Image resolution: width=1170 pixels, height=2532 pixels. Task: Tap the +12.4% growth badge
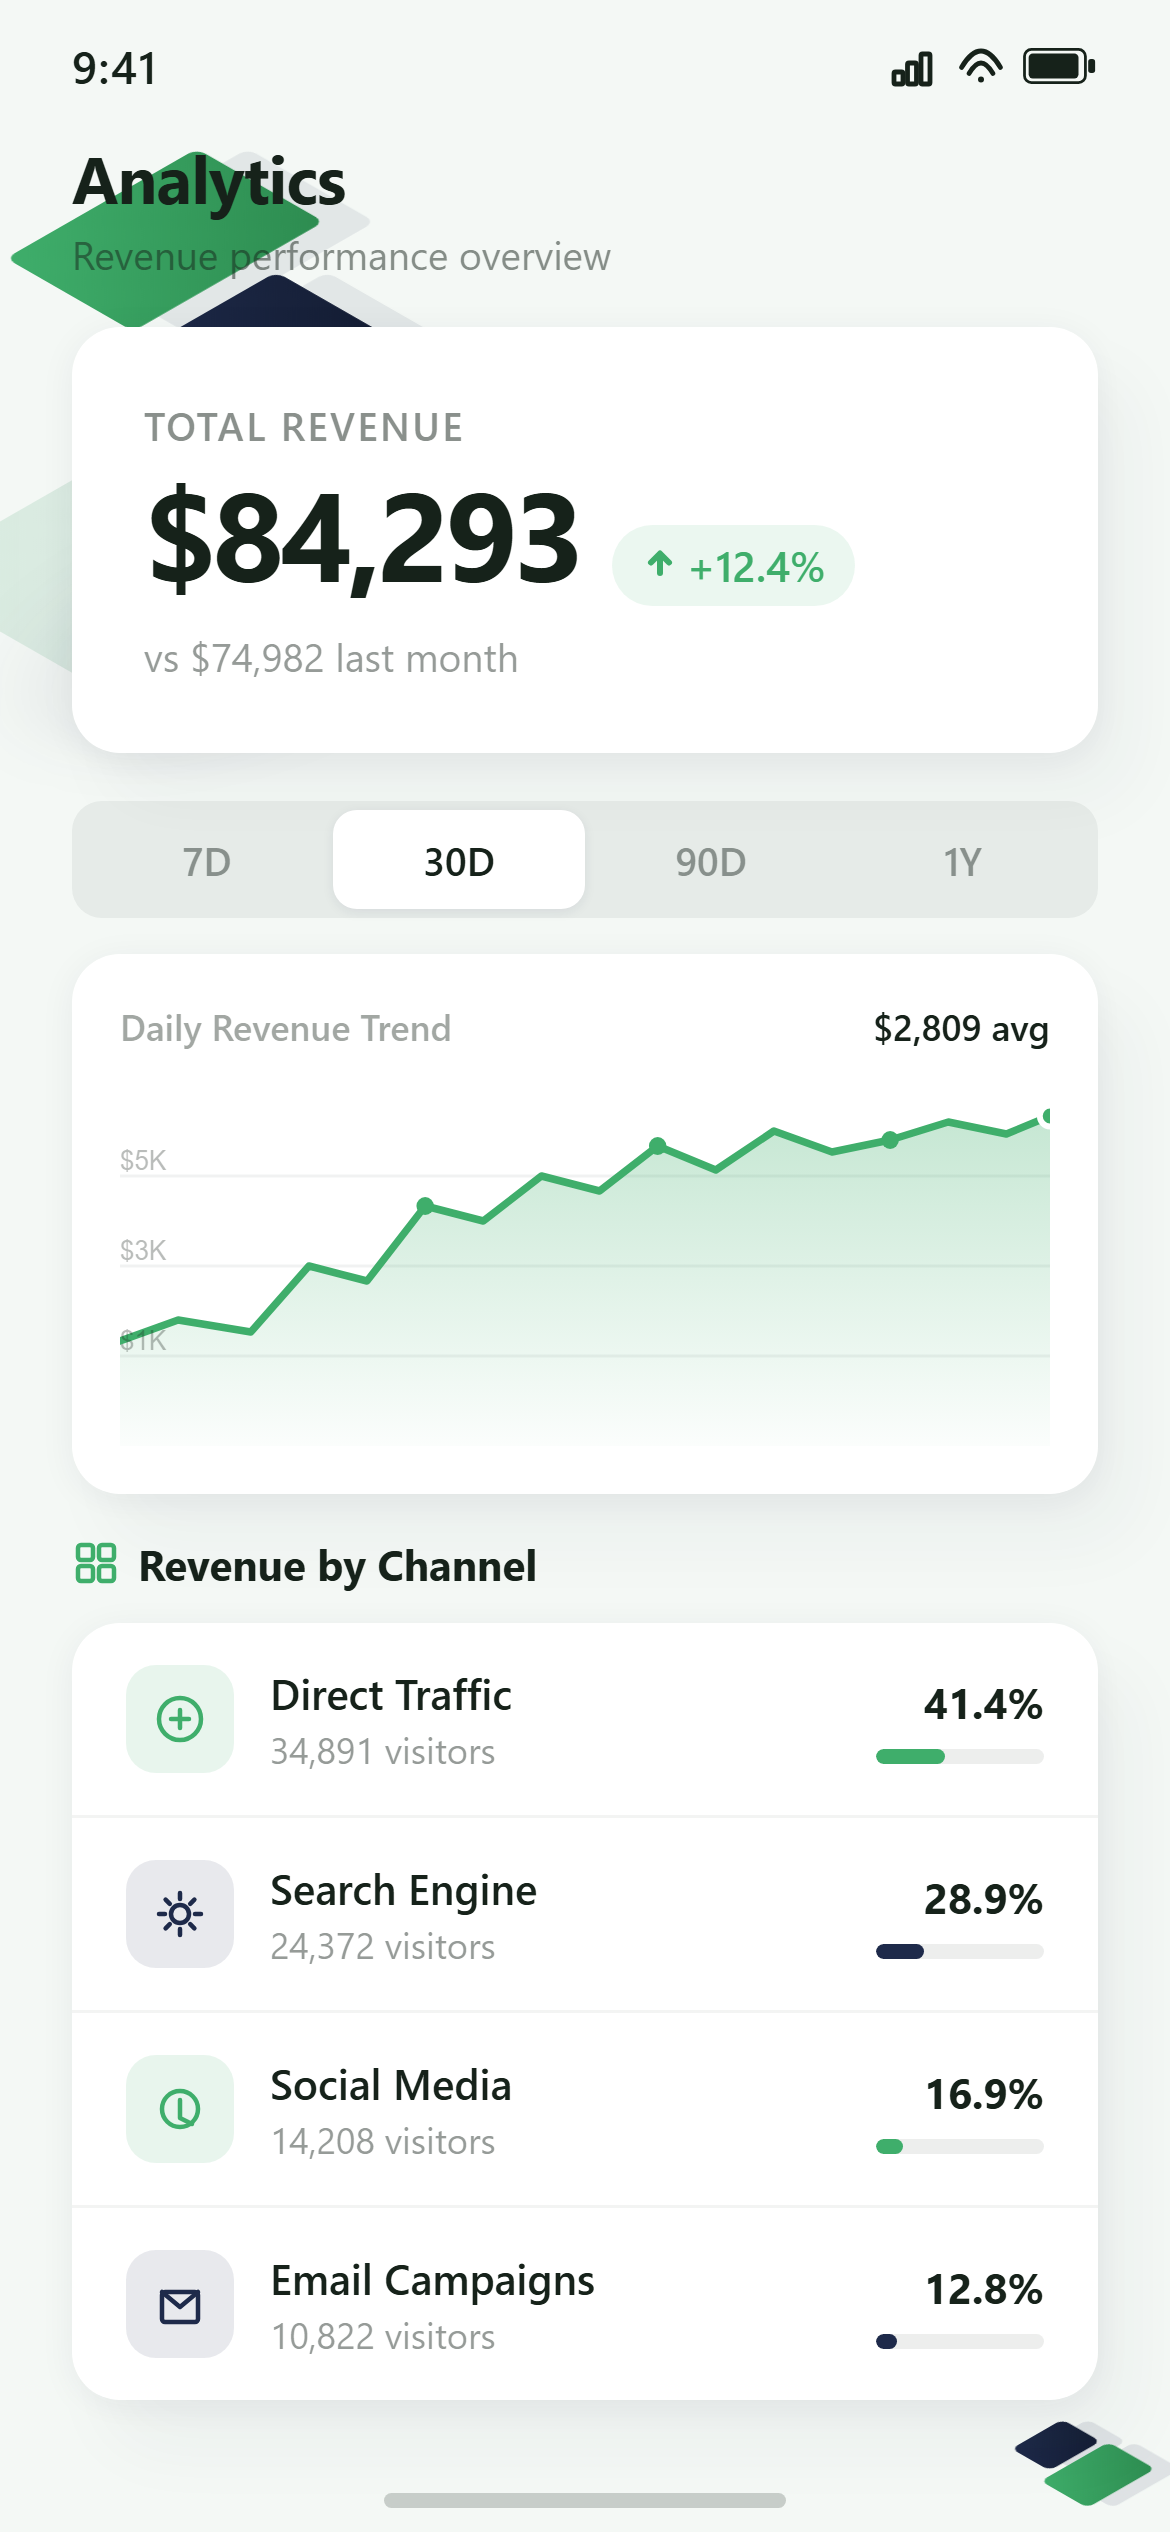(733, 565)
